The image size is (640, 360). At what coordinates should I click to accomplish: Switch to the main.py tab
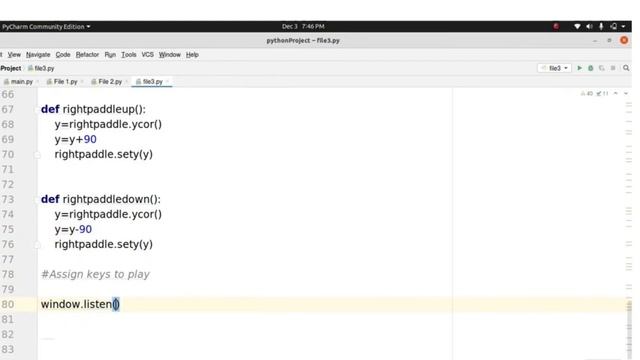point(18,82)
